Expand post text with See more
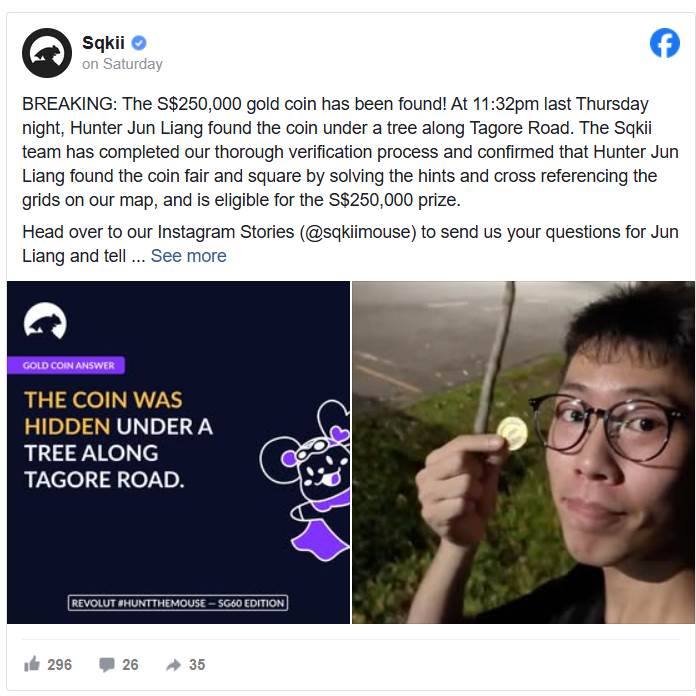 click(x=189, y=256)
